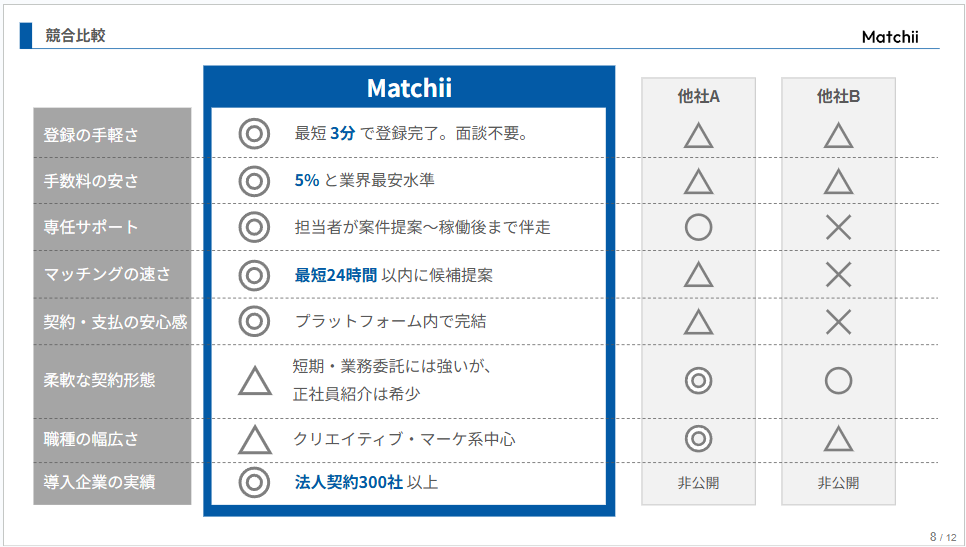Click 他社B's triangle for 登録の手軽さ

(838, 135)
